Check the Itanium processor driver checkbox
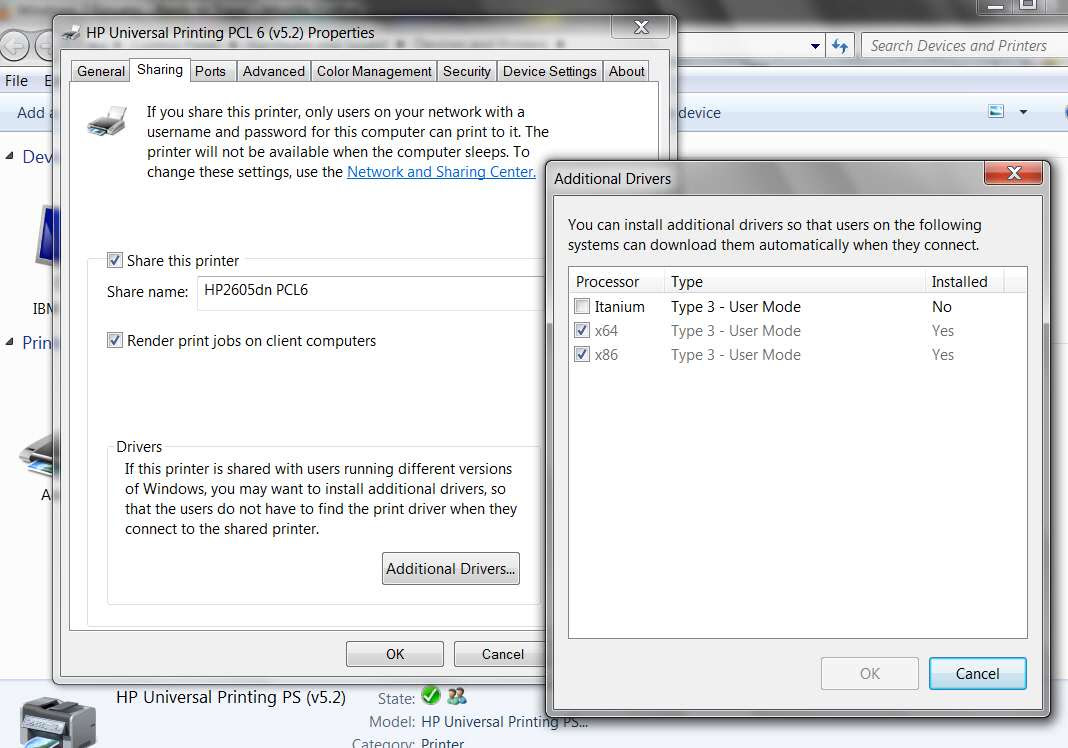The height and width of the screenshot is (748, 1068). 582,307
